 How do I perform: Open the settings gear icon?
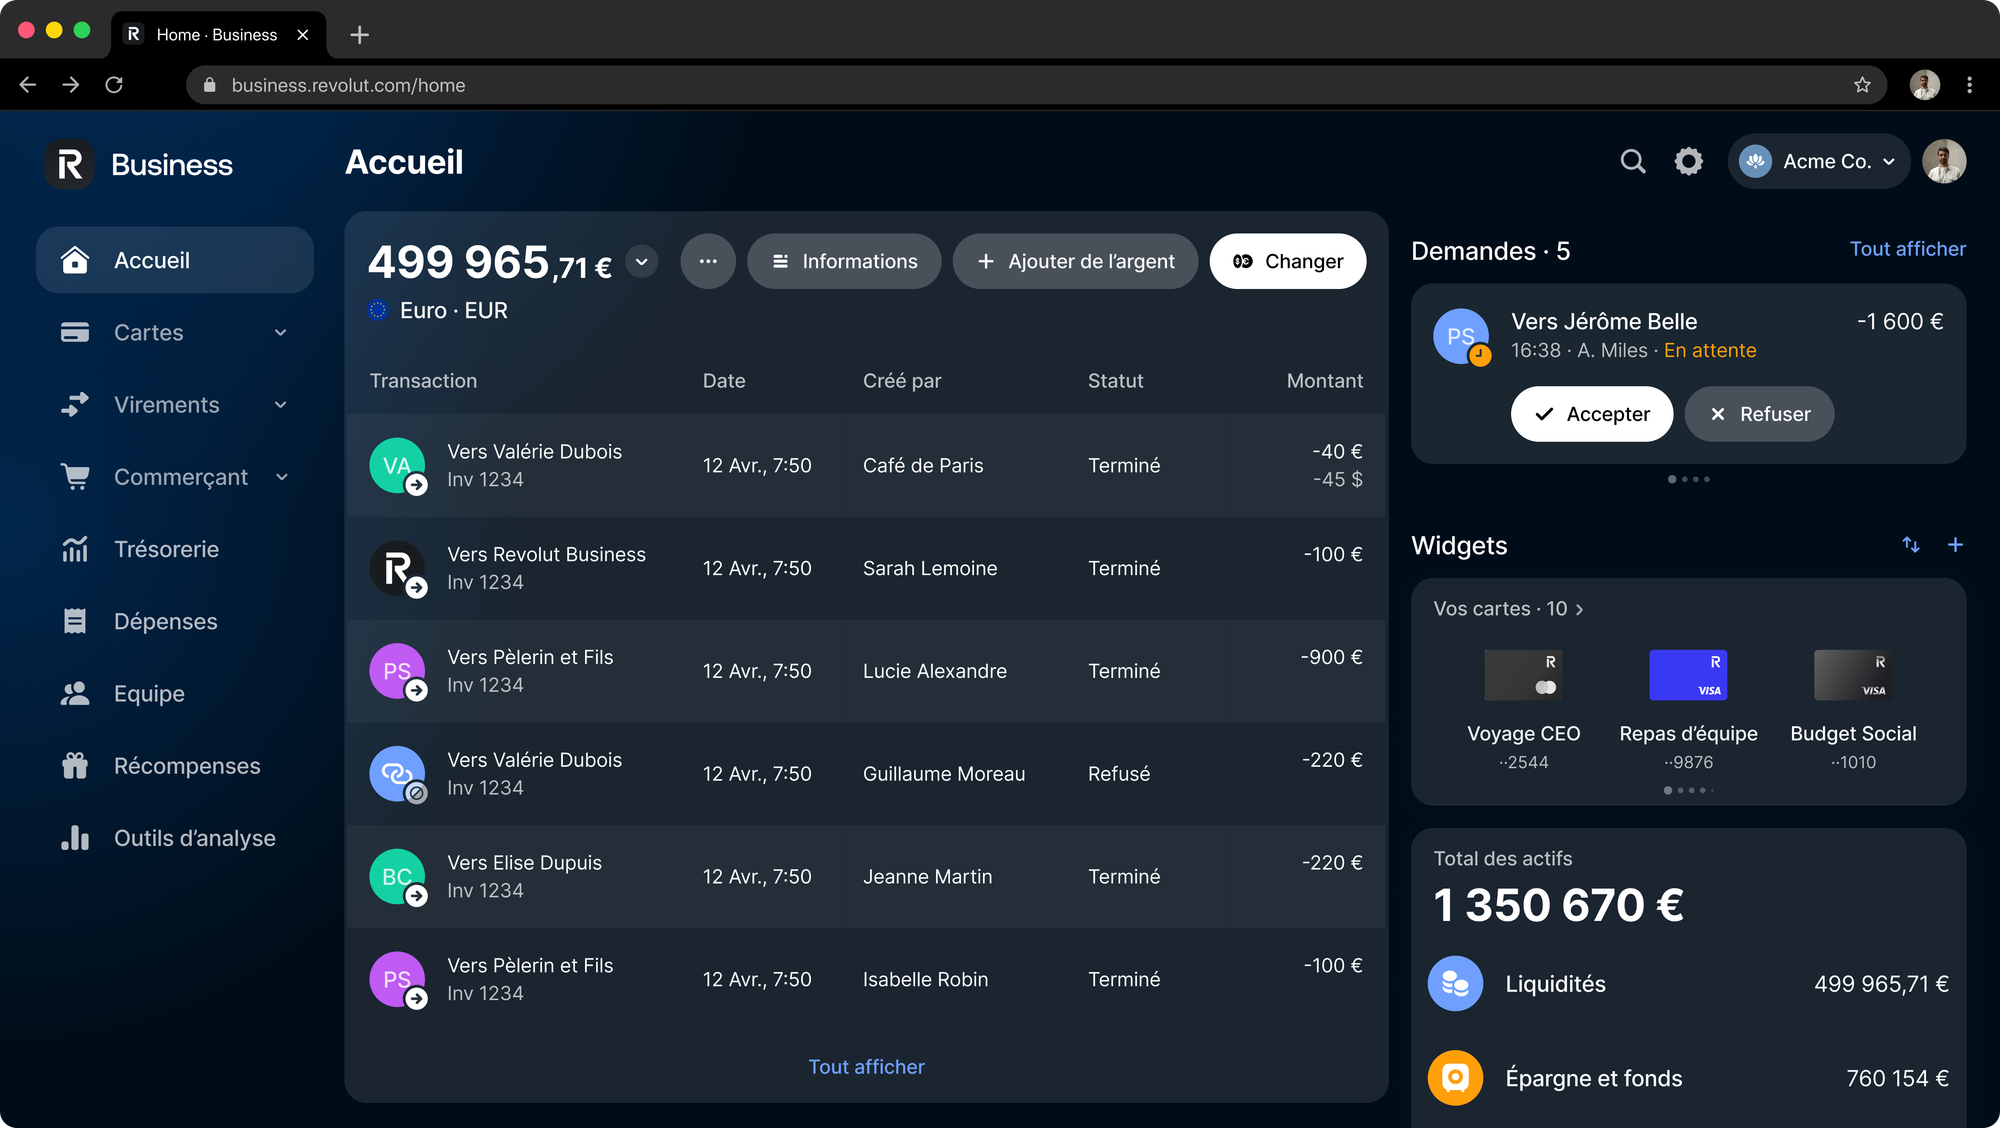tap(1689, 161)
